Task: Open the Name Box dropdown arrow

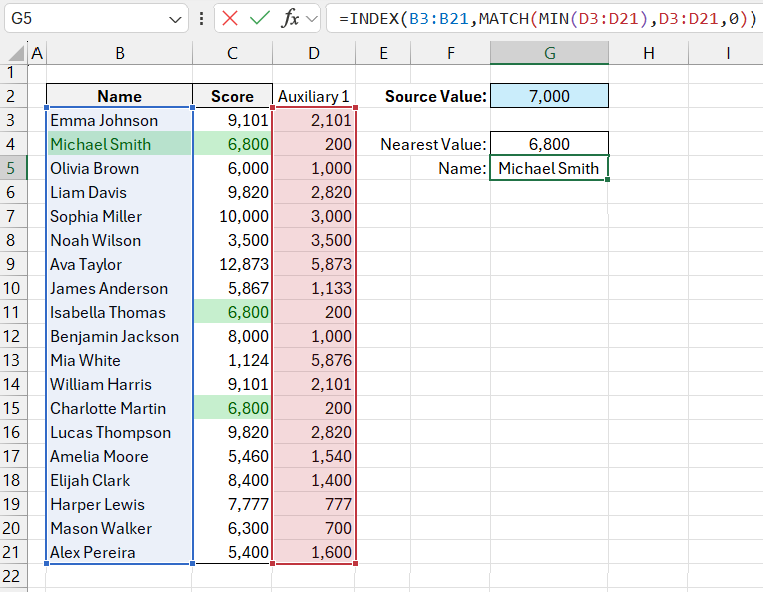Action: pyautogui.click(x=176, y=19)
